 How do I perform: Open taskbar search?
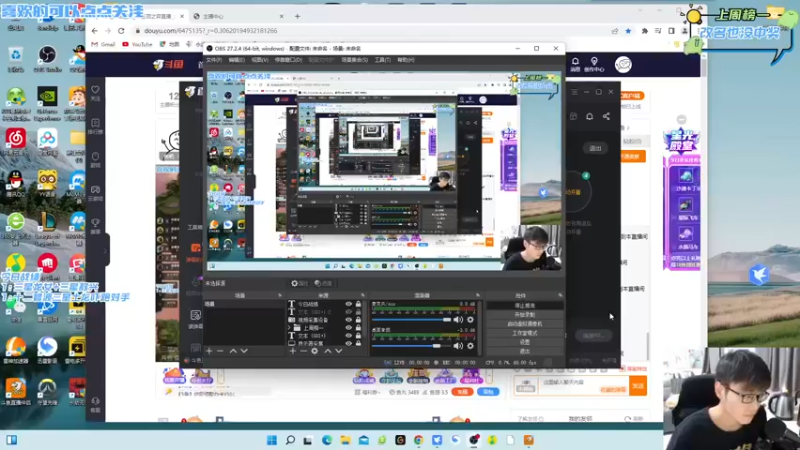(290, 440)
